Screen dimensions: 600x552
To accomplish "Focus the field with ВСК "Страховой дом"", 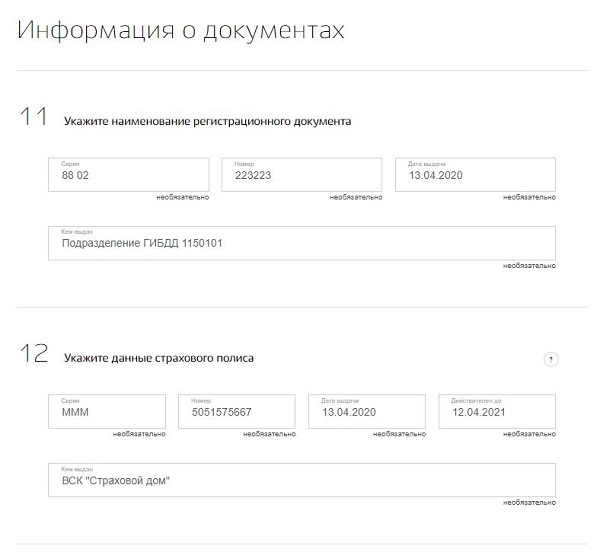I will 302,480.
